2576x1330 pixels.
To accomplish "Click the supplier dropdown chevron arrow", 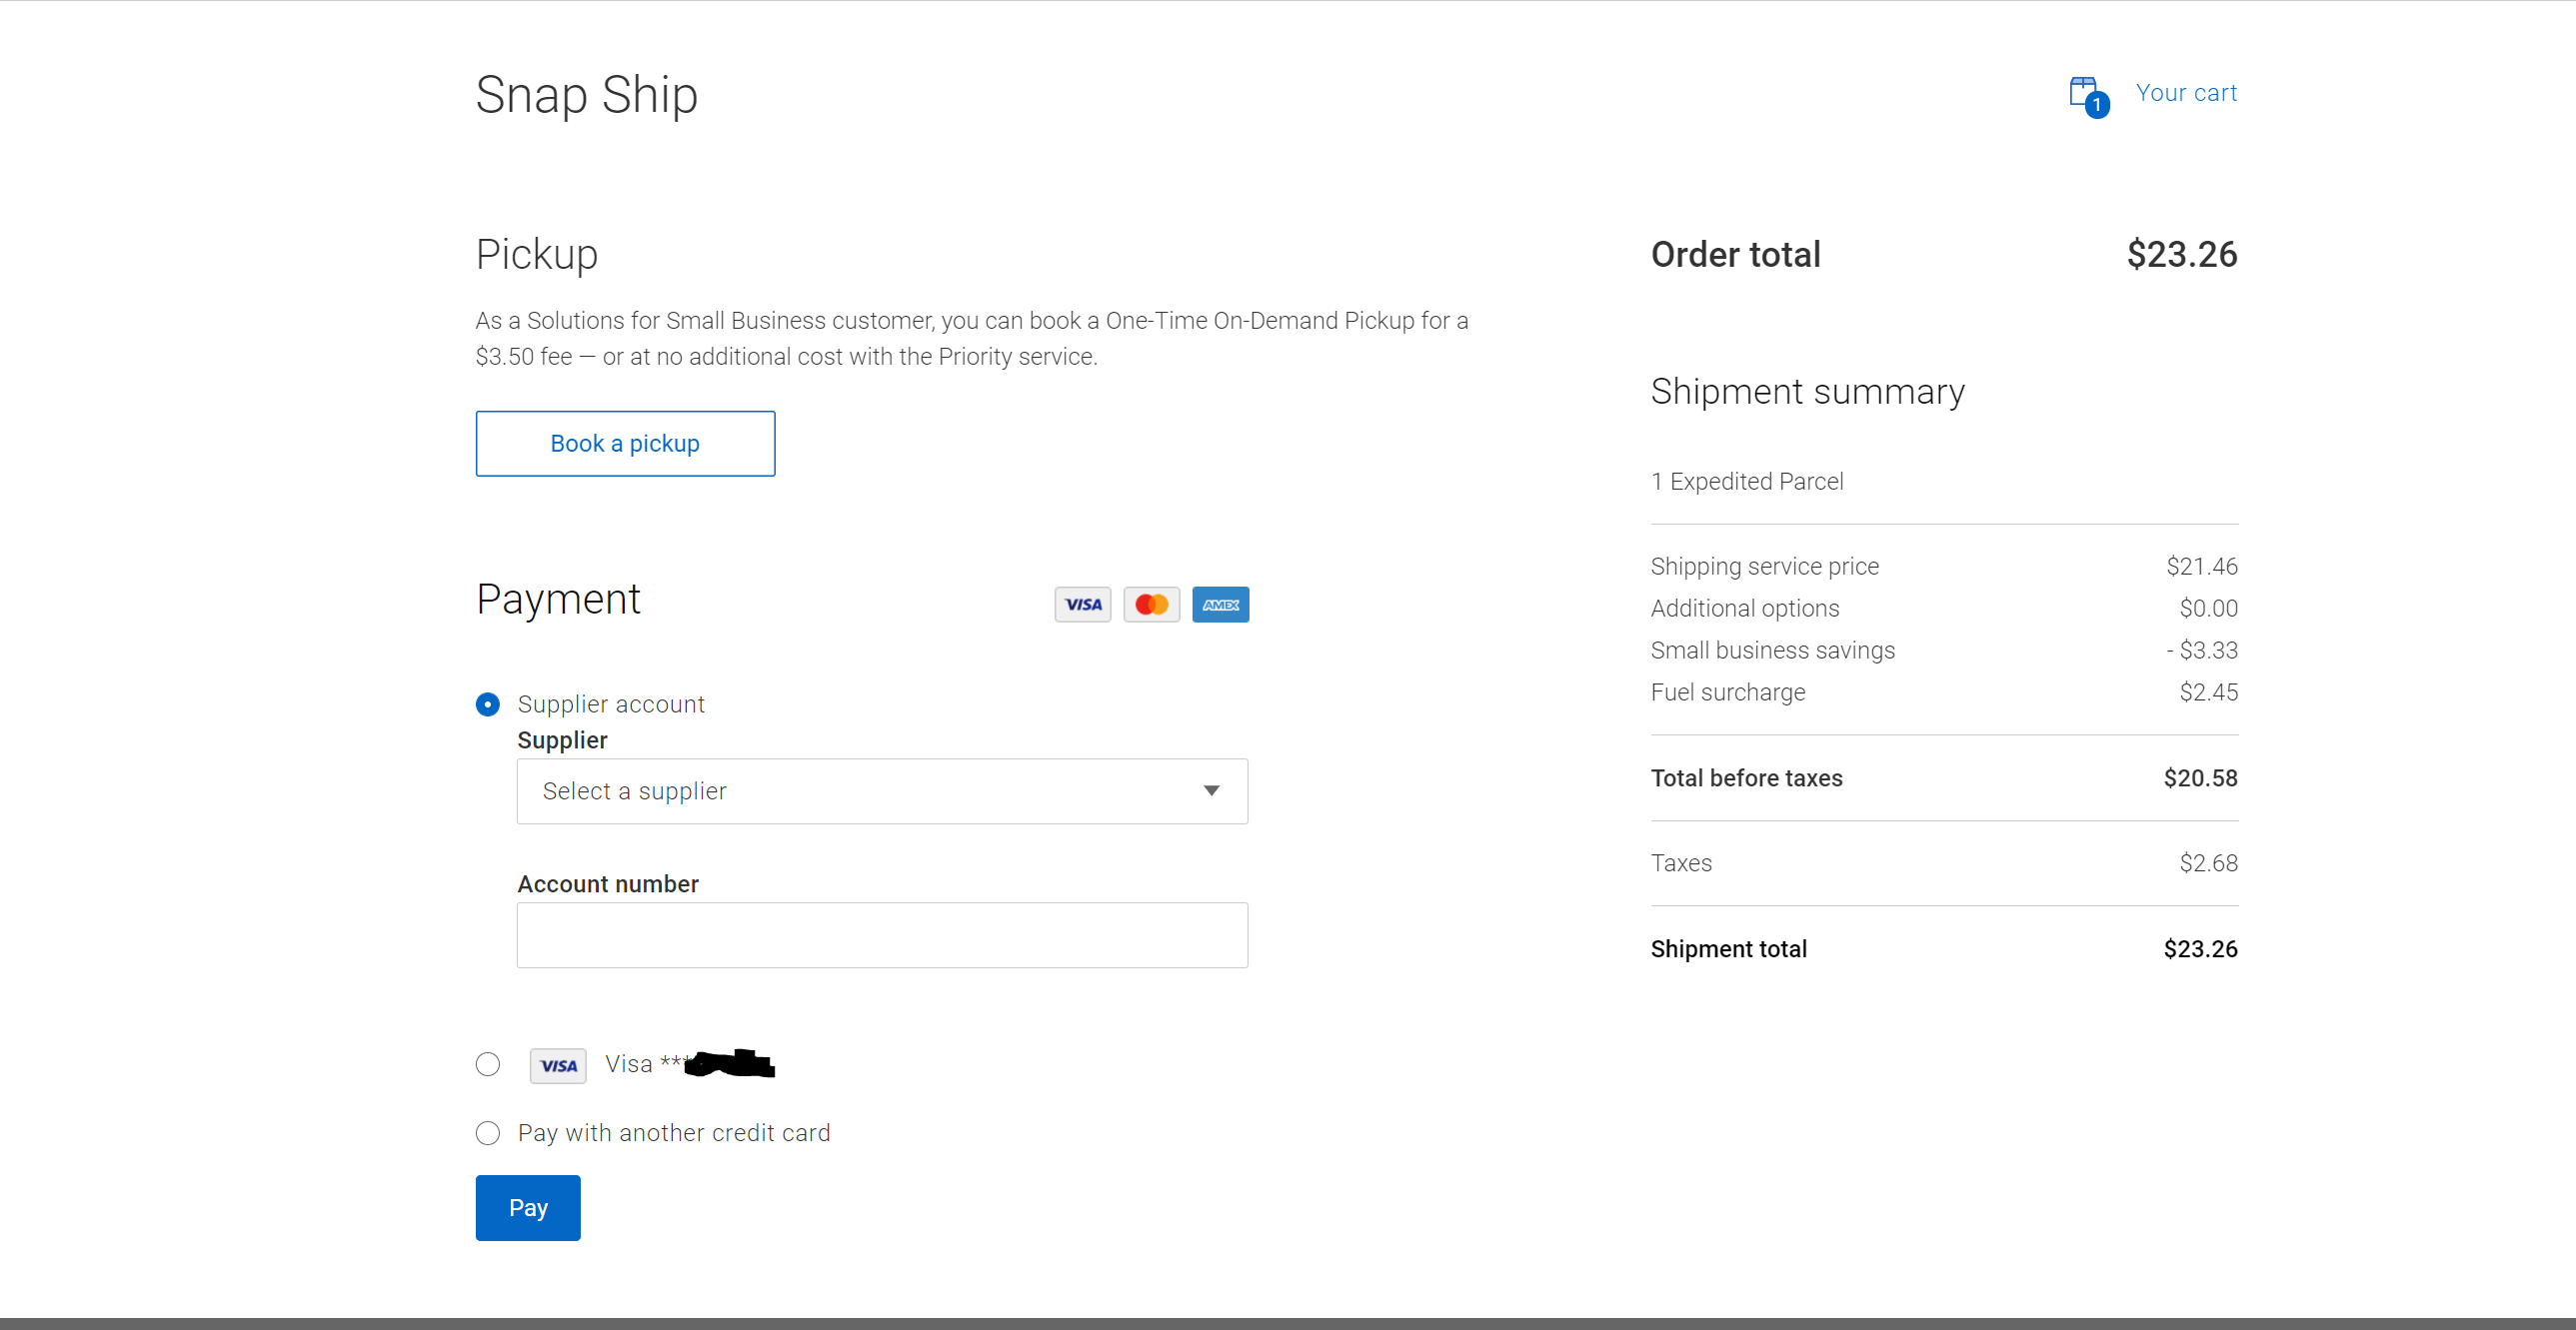I will click(1212, 791).
